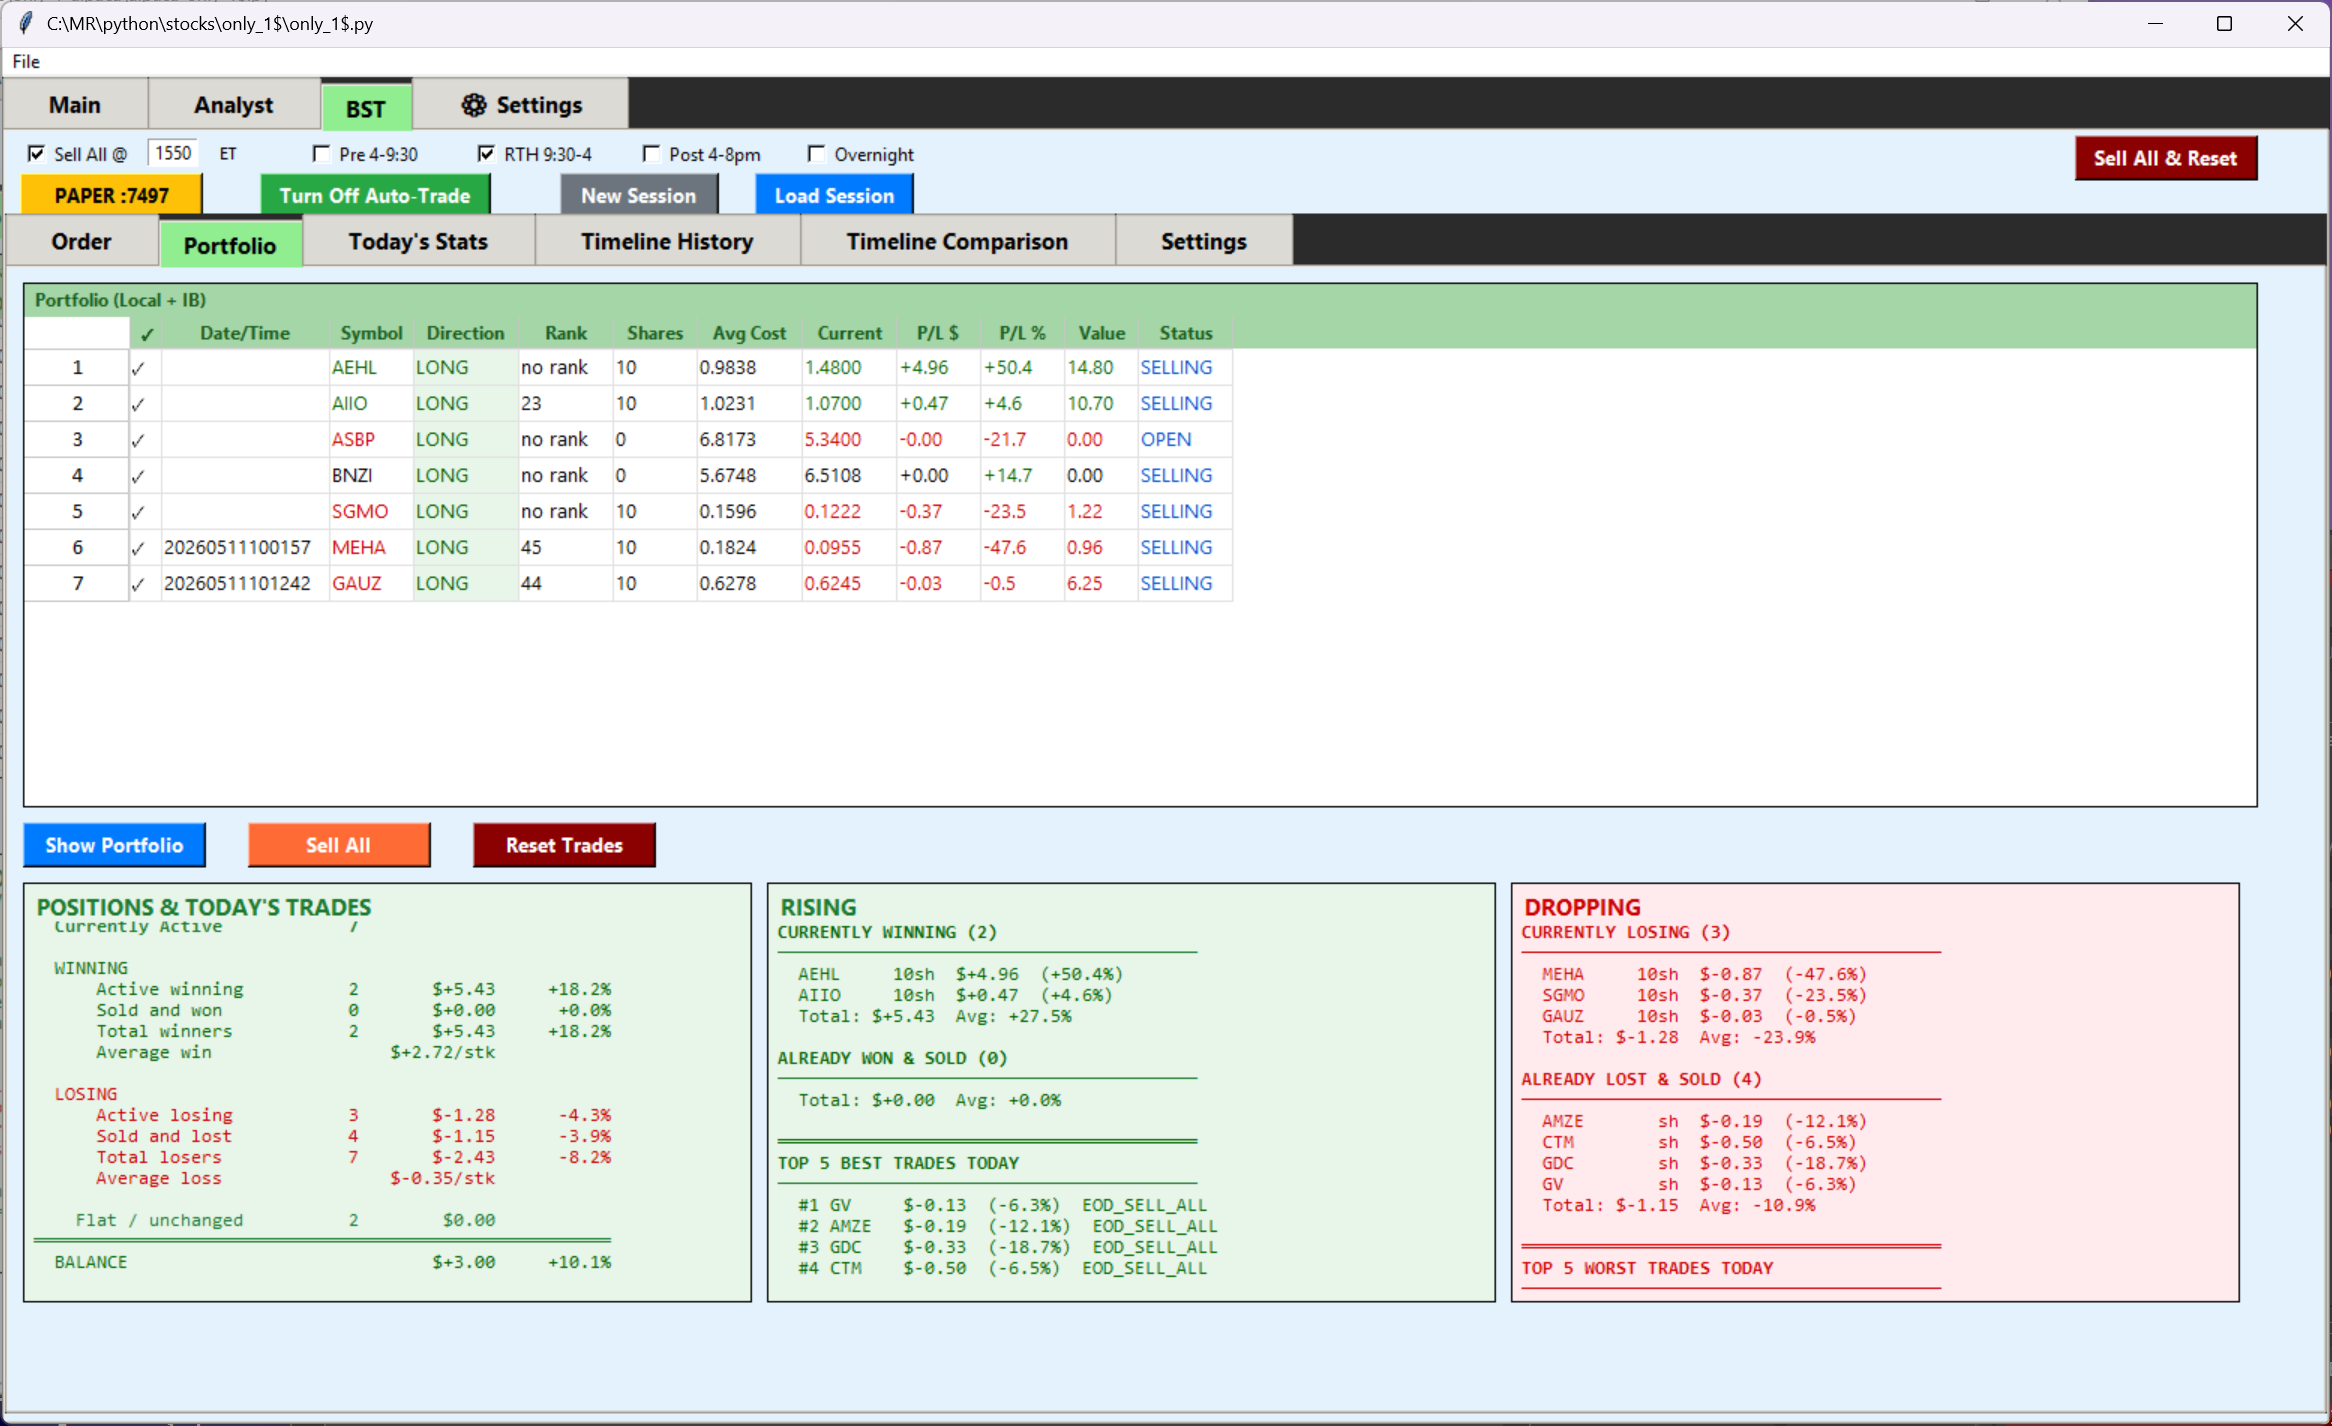Click the checkmark column header
The width and height of the screenshot is (2332, 1426).
(146, 333)
